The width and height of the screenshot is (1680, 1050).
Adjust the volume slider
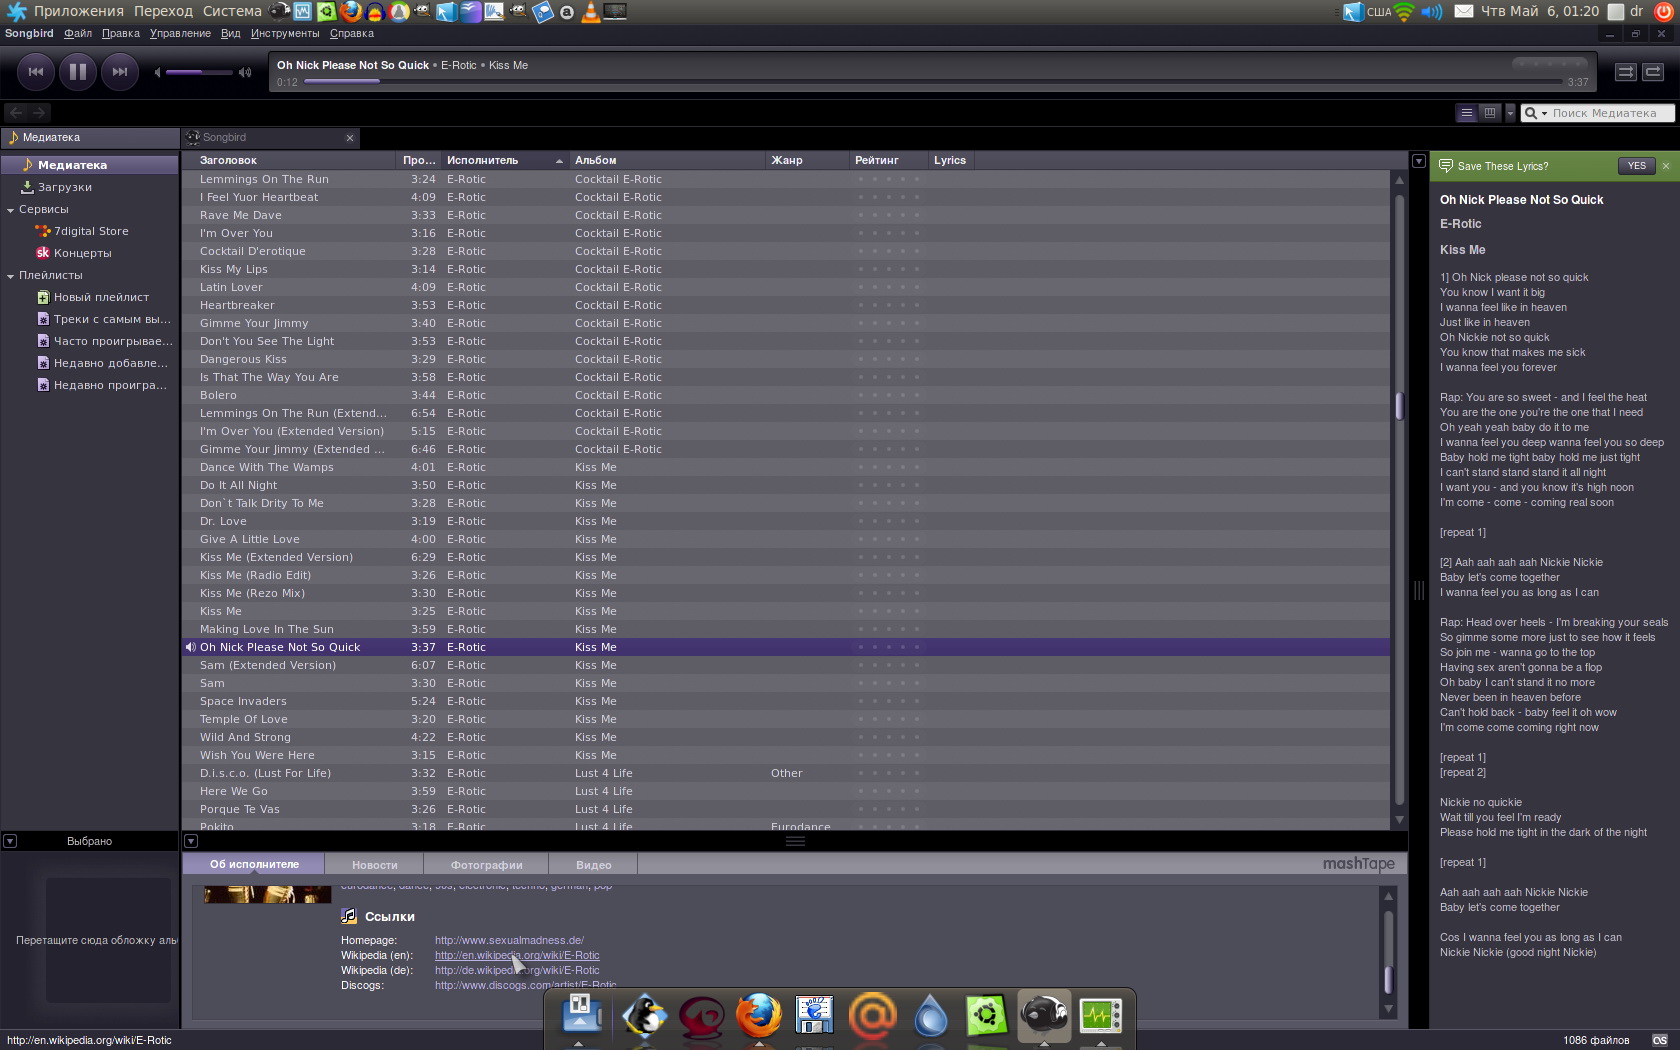coord(199,72)
